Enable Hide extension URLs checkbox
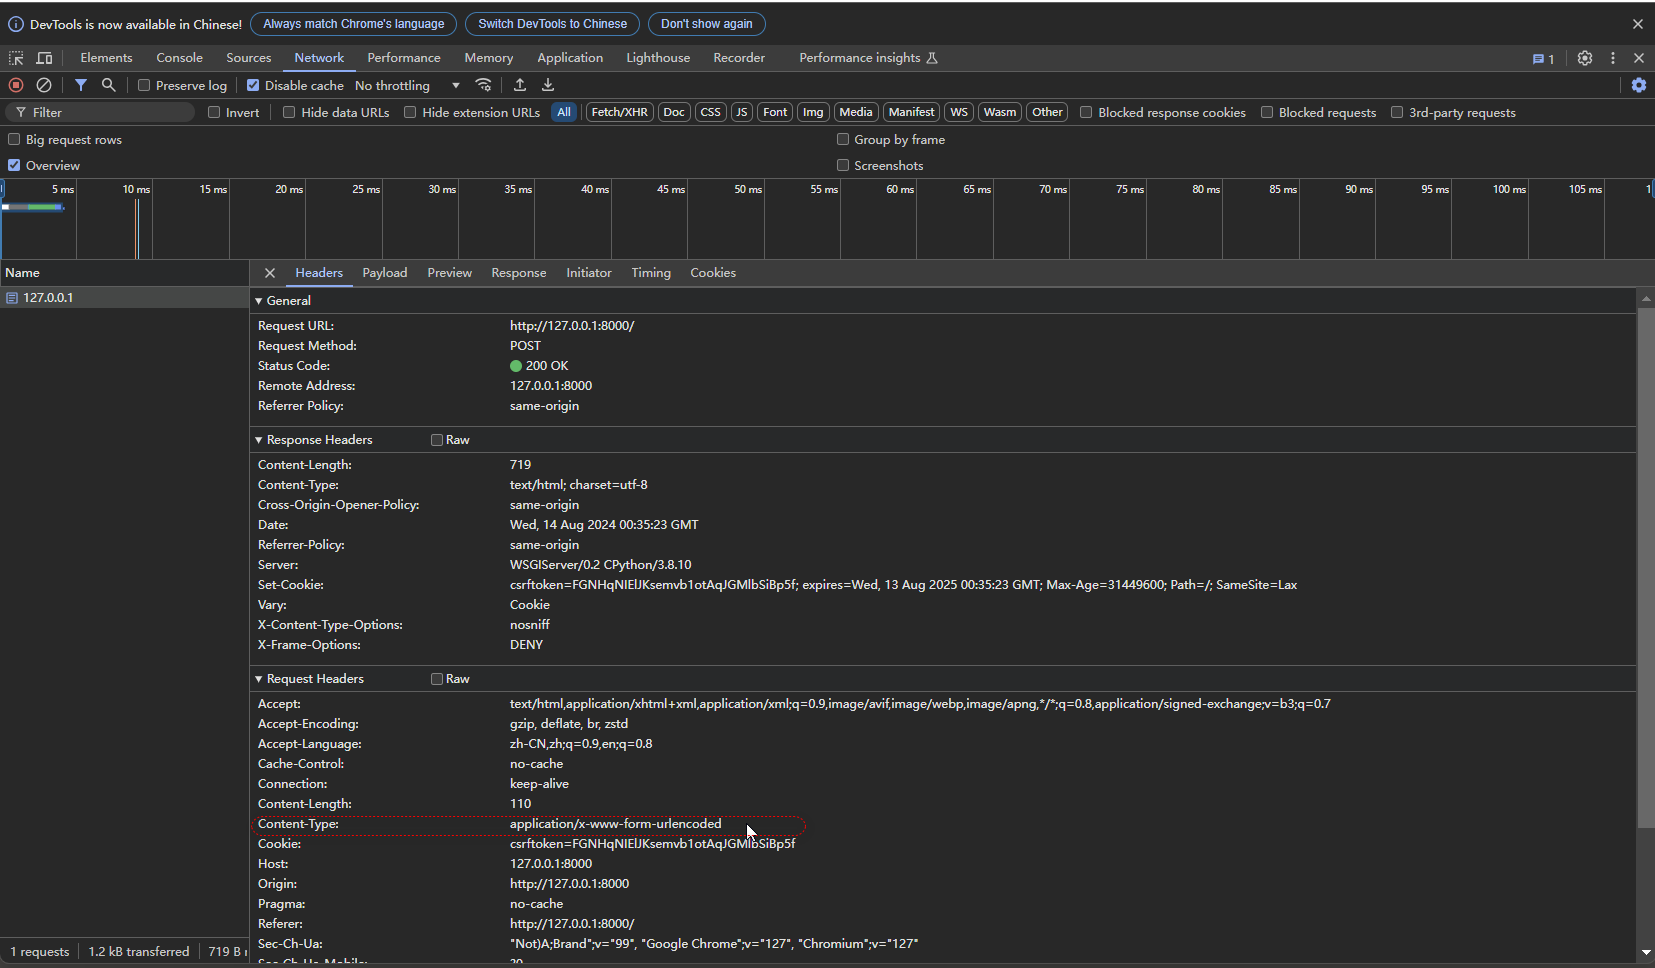Image resolution: width=1655 pixels, height=968 pixels. tap(410, 112)
